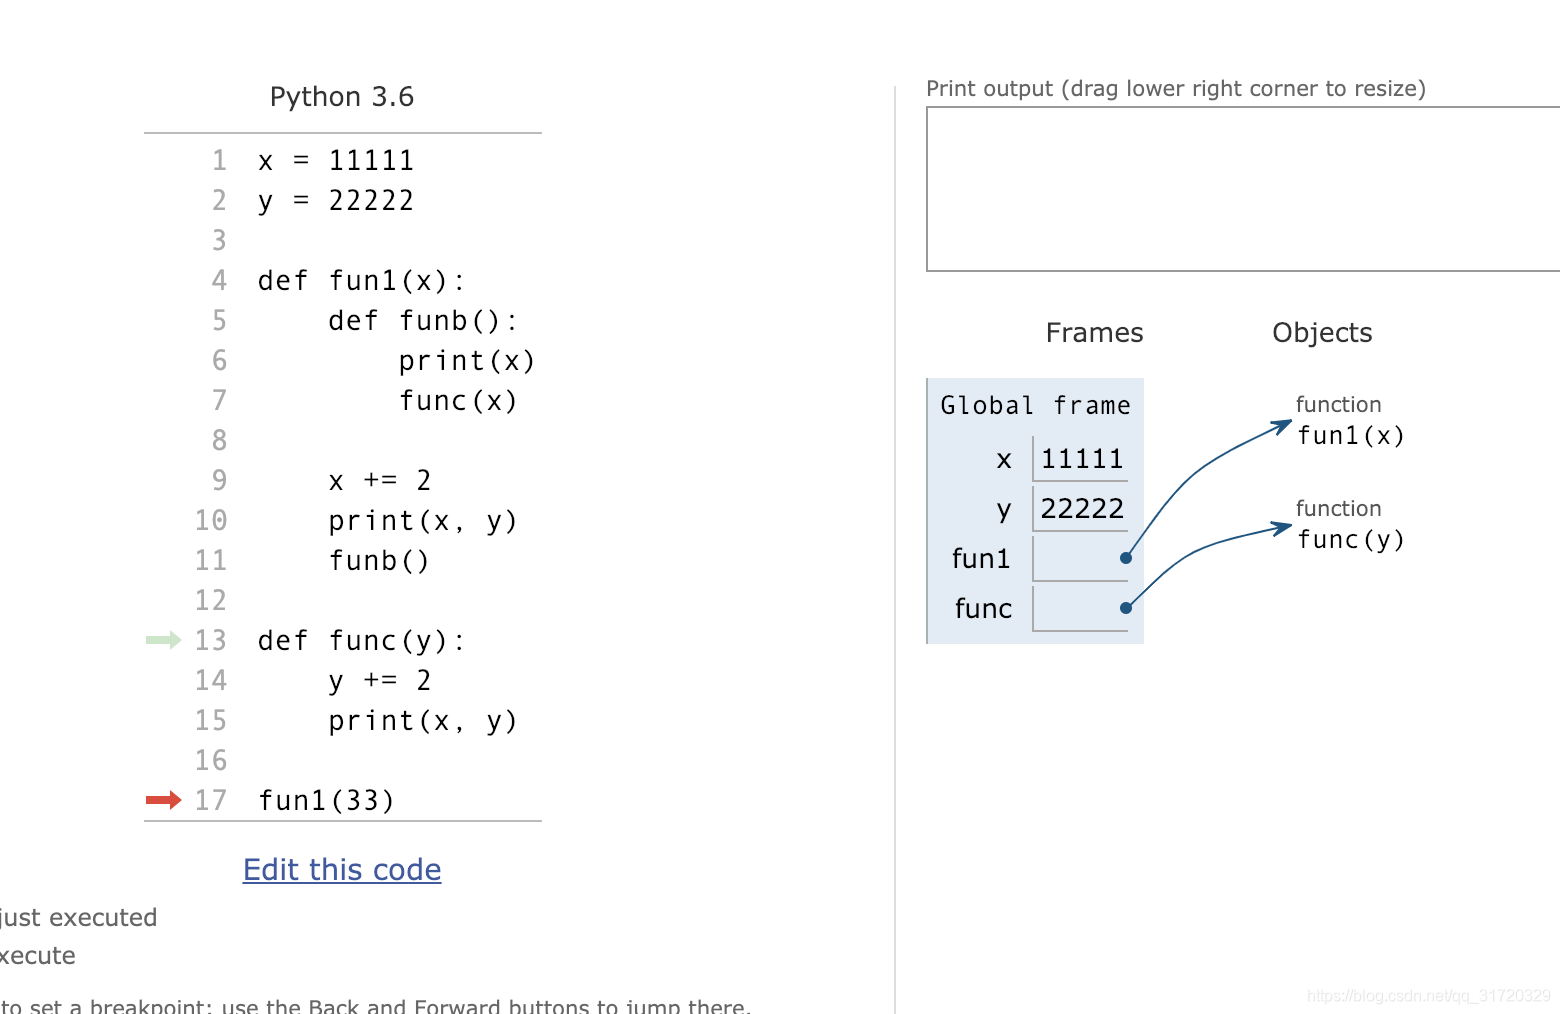1560x1014 pixels.
Task: Click the fun1 pointer dot in Global frame
Action: click(1125, 558)
